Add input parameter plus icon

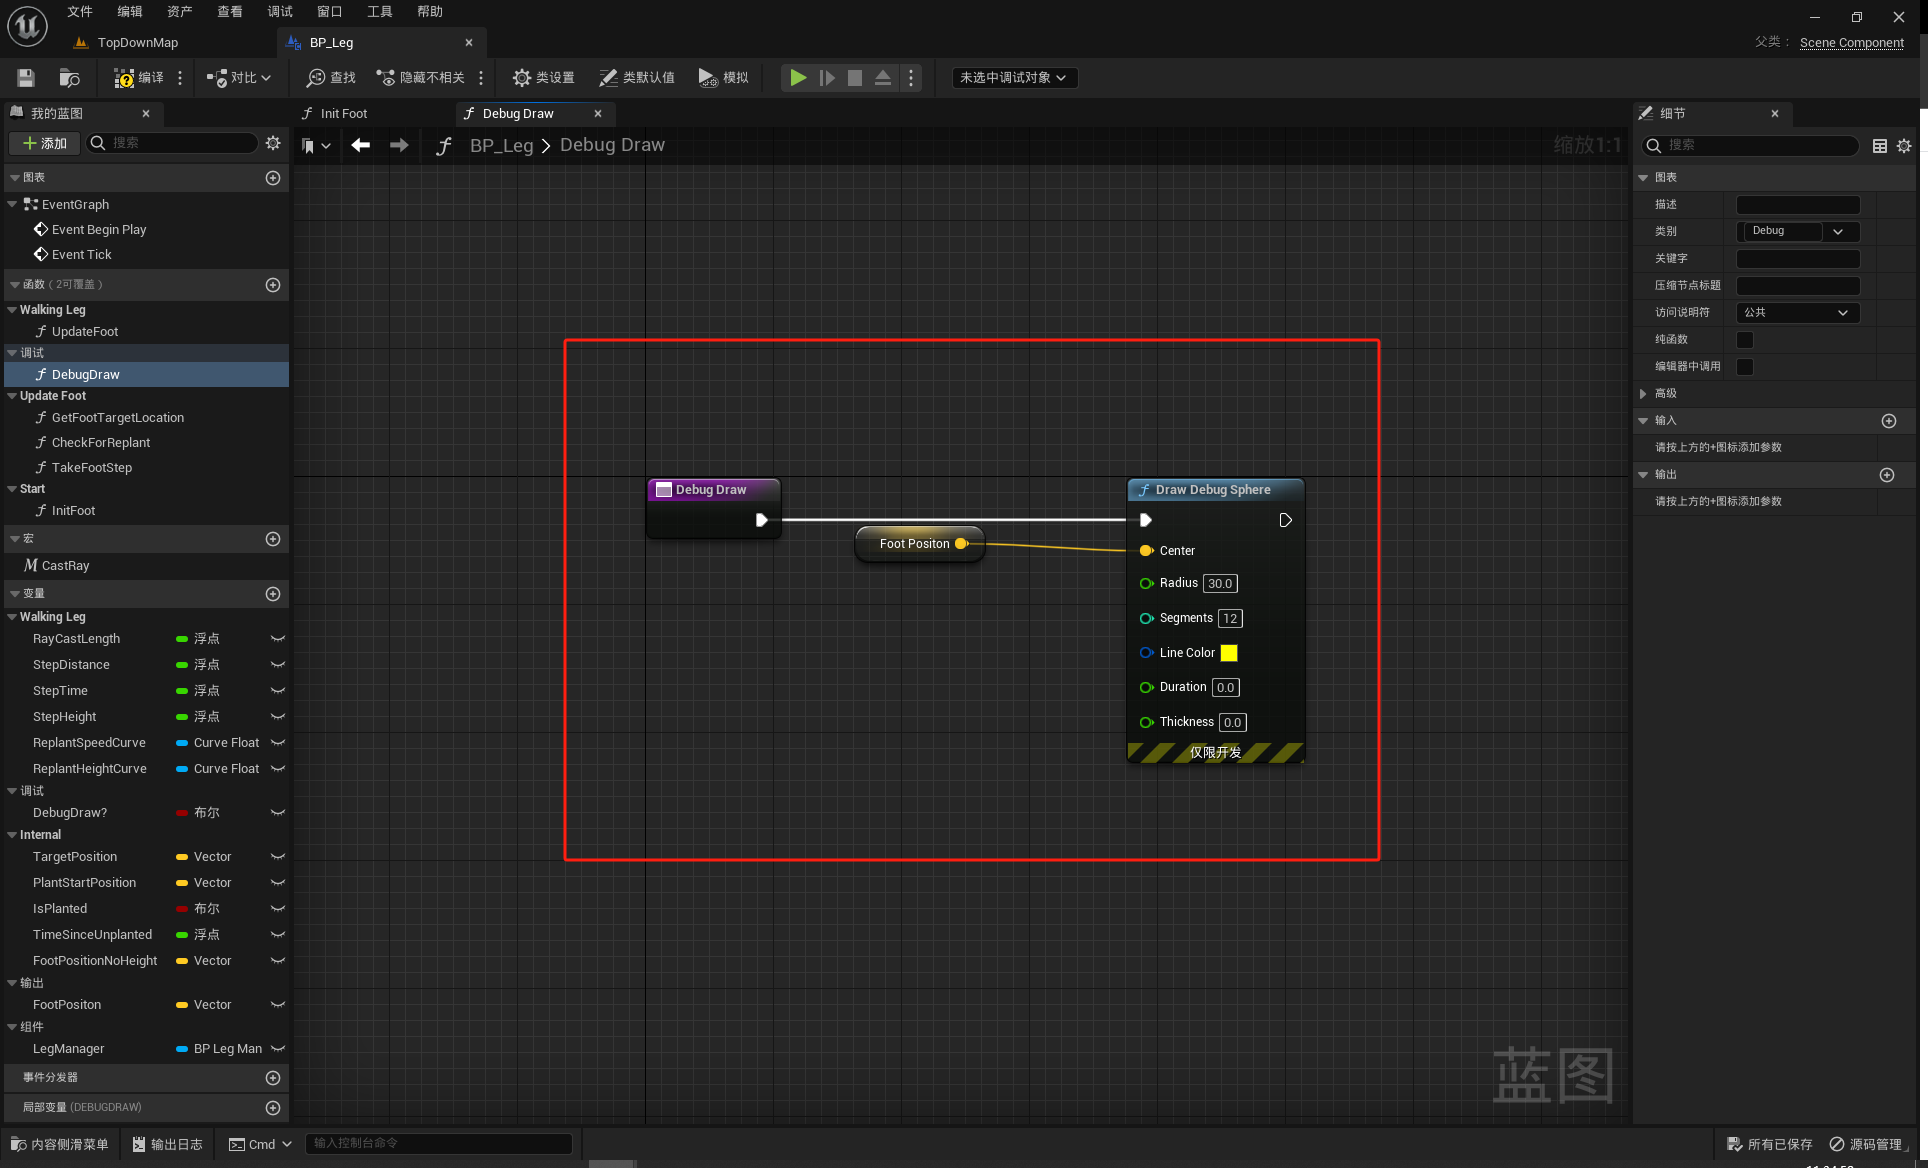coord(1888,421)
